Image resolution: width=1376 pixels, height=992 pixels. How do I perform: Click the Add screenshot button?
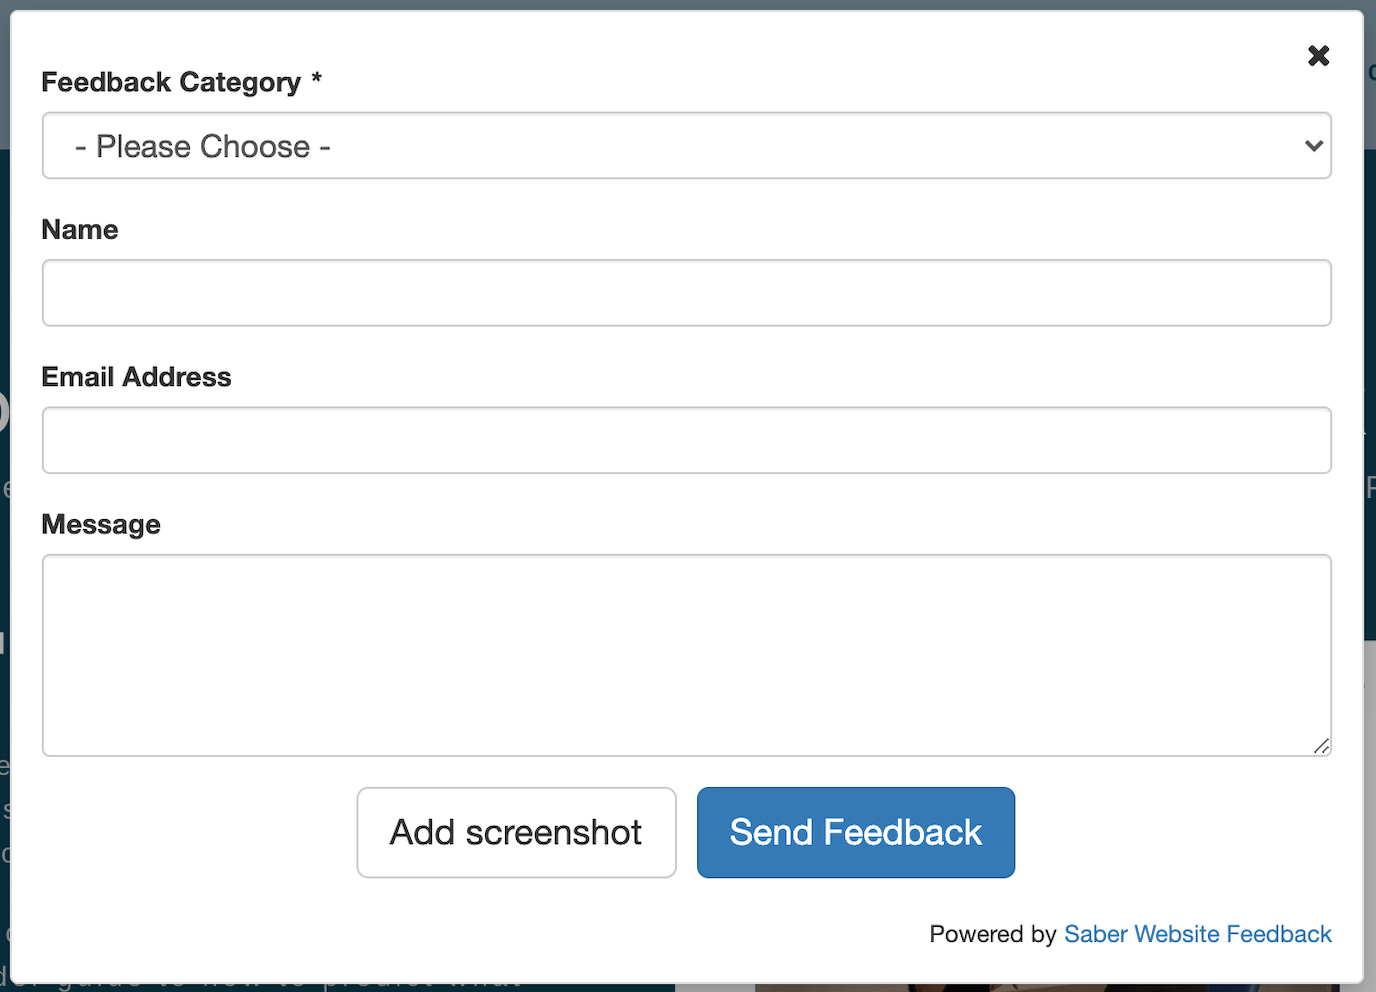coord(515,832)
